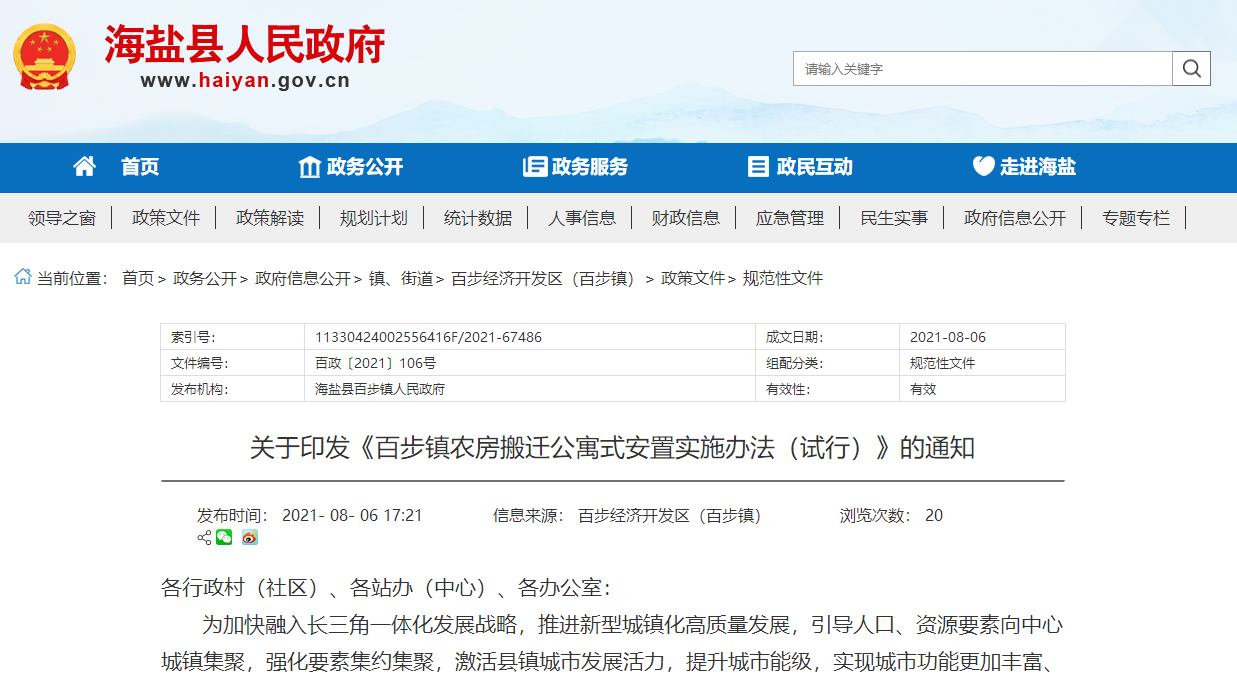This screenshot has width=1237, height=676.
Task: Open 统计数据 from the secondary navigation
Action: tap(477, 217)
